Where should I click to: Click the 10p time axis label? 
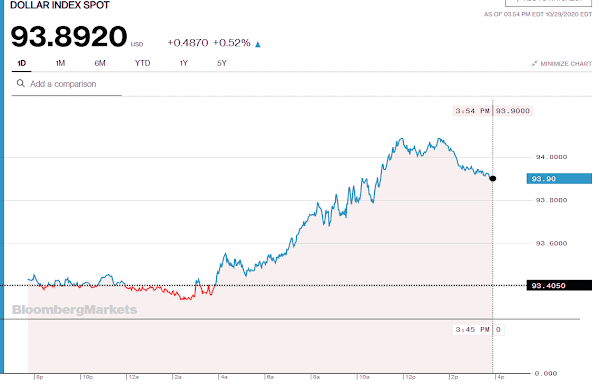88,377
